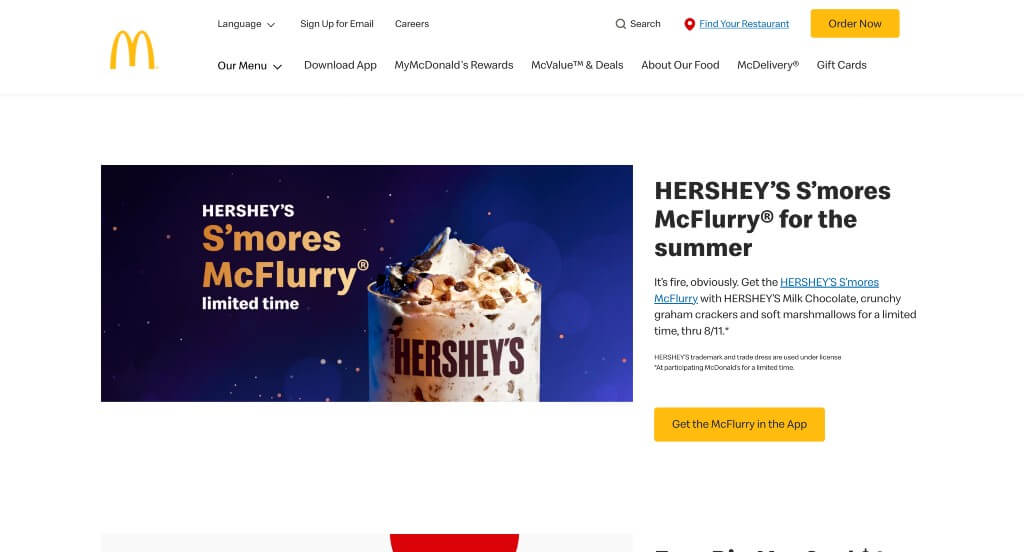Go to the Careers page
The height and width of the screenshot is (552, 1024).
click(x=412, y=24)
